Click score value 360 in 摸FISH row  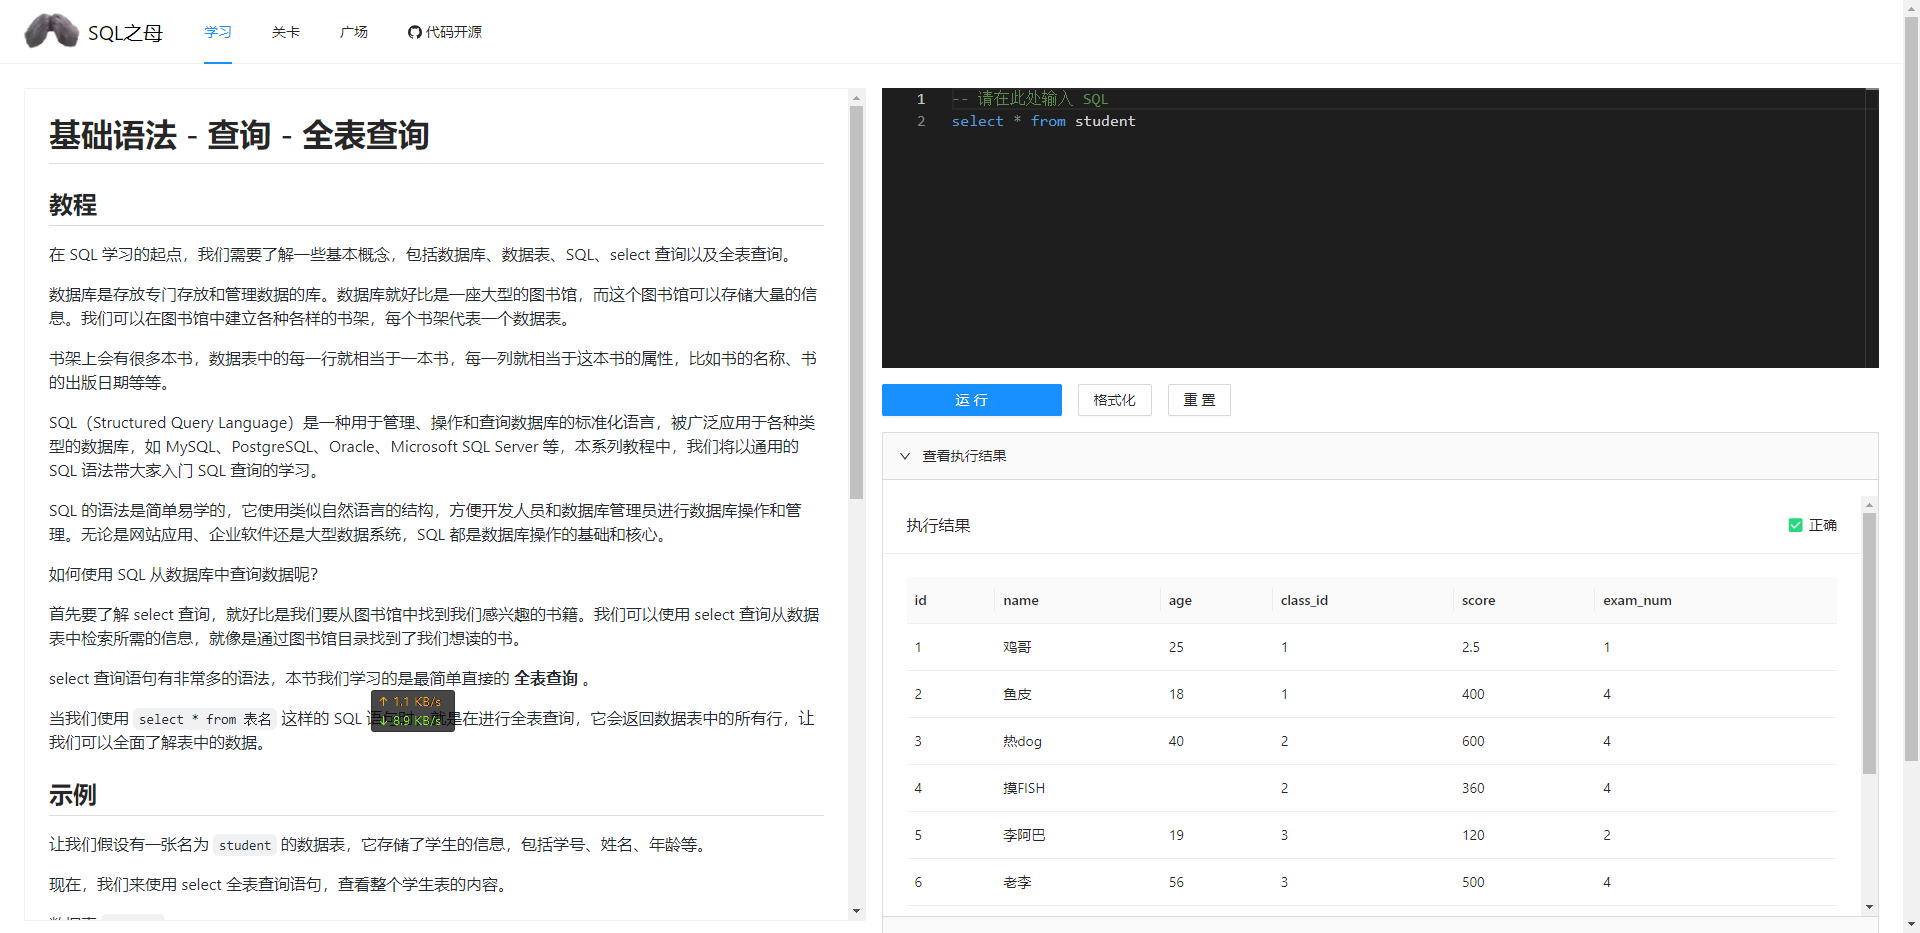[x=1473, y=788]
